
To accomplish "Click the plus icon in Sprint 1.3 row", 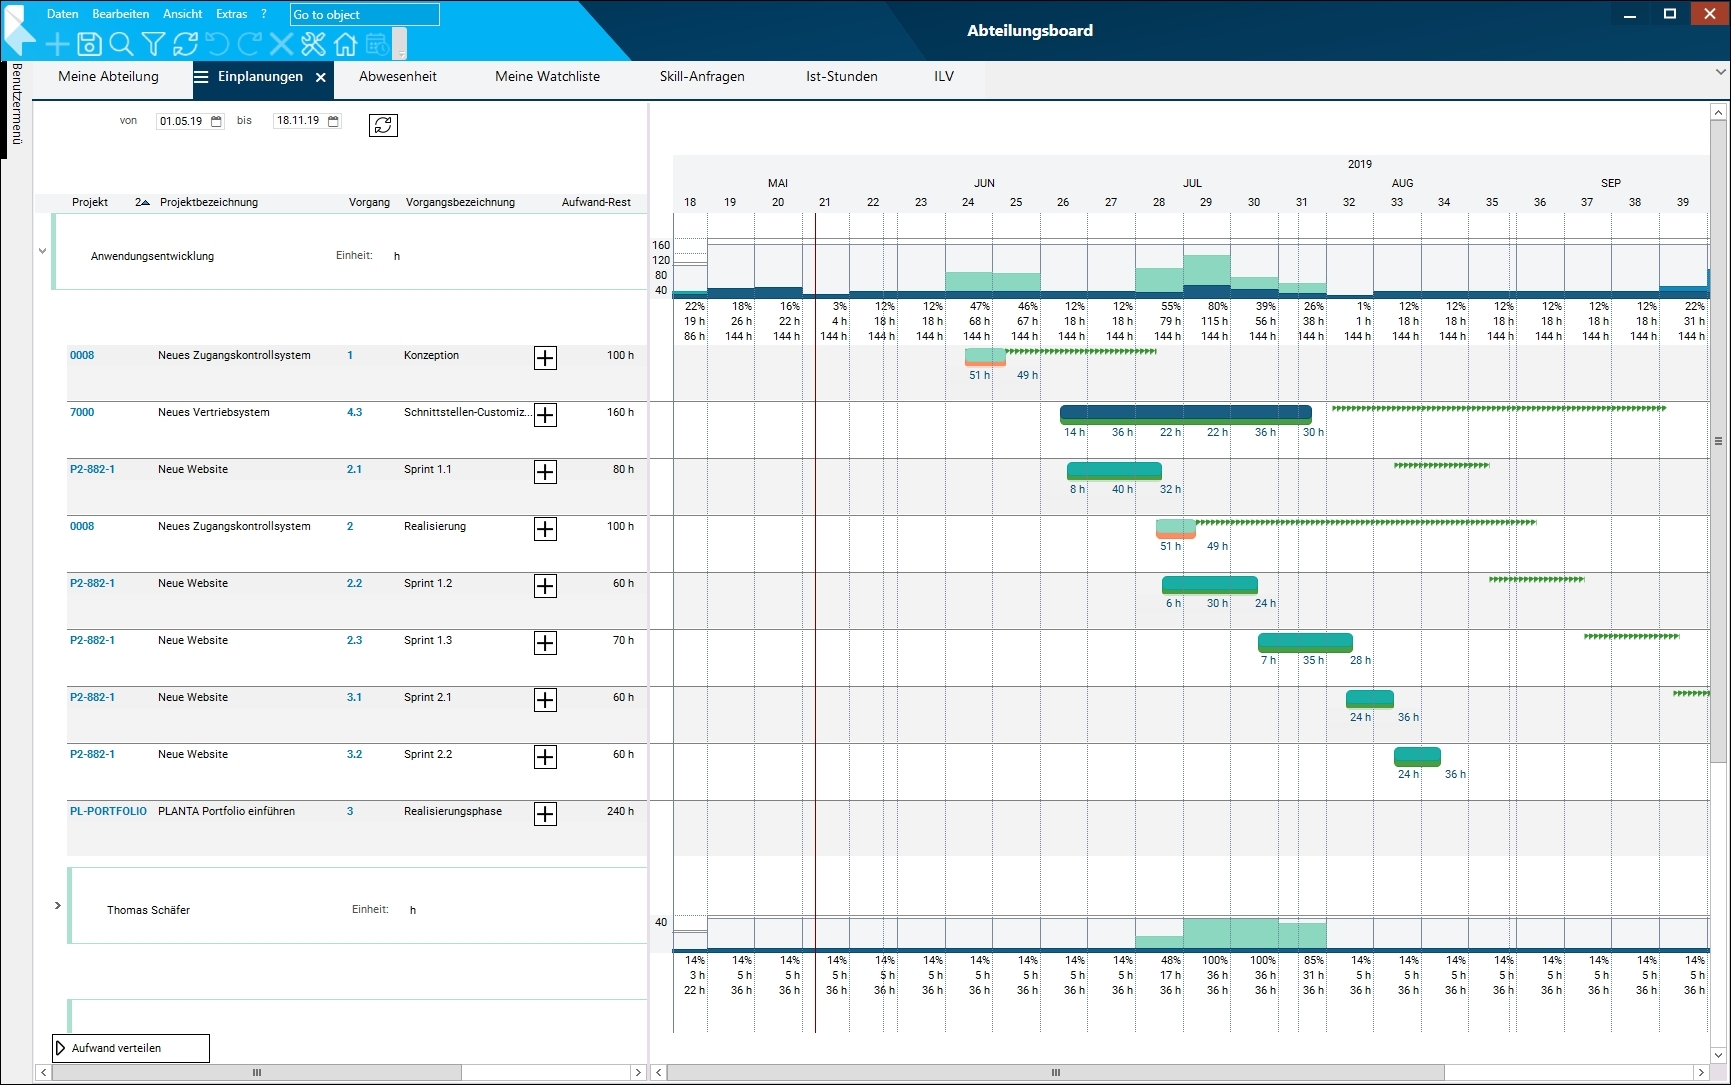I will click(545, 643).
